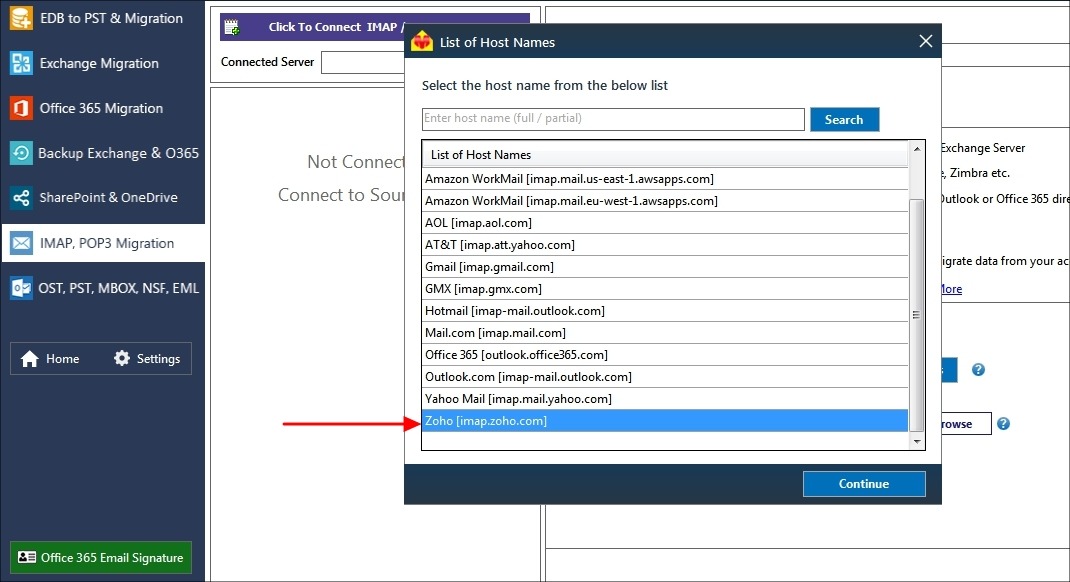Select AOL [imap.aol.com] host
Screen dimensions: 1070x582
tap(665, 222)
